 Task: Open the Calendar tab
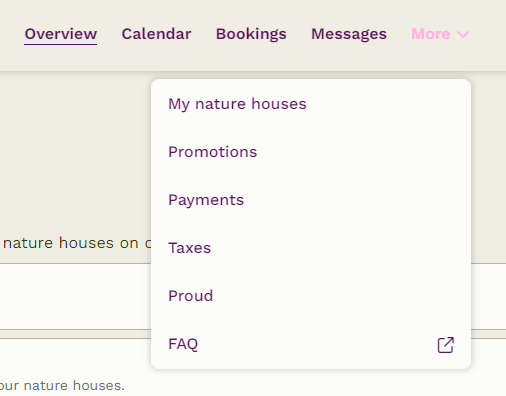156,34
